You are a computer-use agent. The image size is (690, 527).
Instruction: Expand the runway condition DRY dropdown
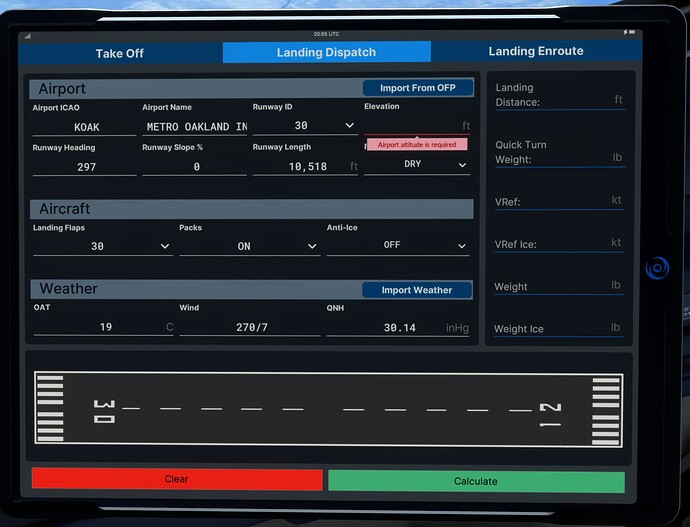point(417,165)
